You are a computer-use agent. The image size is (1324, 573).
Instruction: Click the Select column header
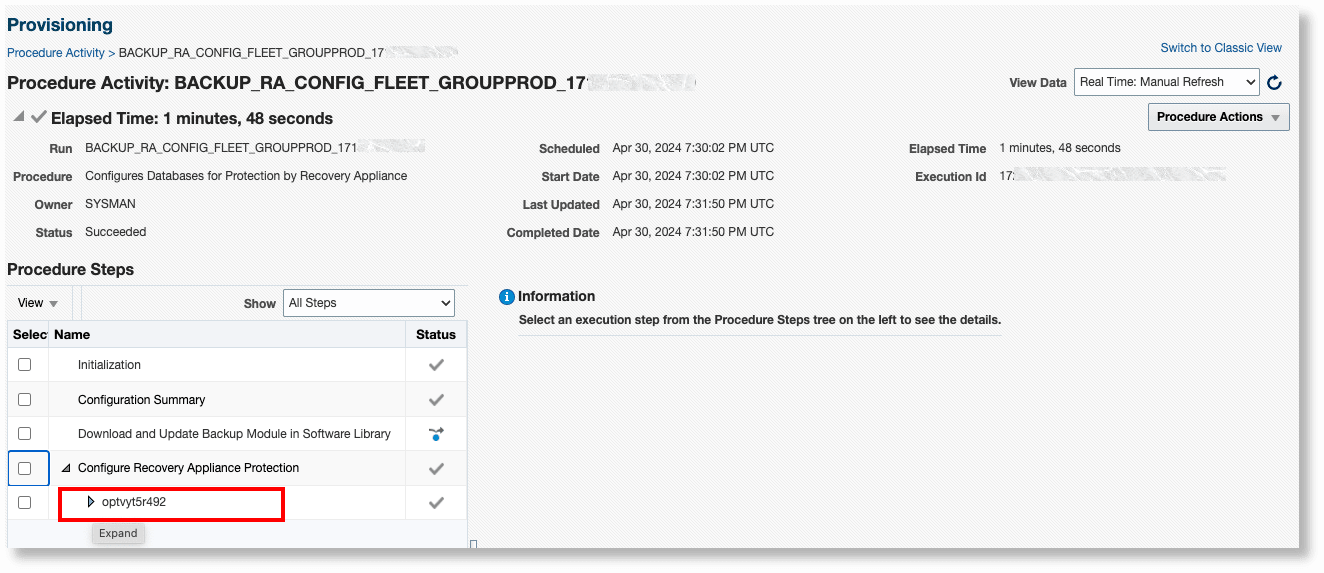(29, 335)
